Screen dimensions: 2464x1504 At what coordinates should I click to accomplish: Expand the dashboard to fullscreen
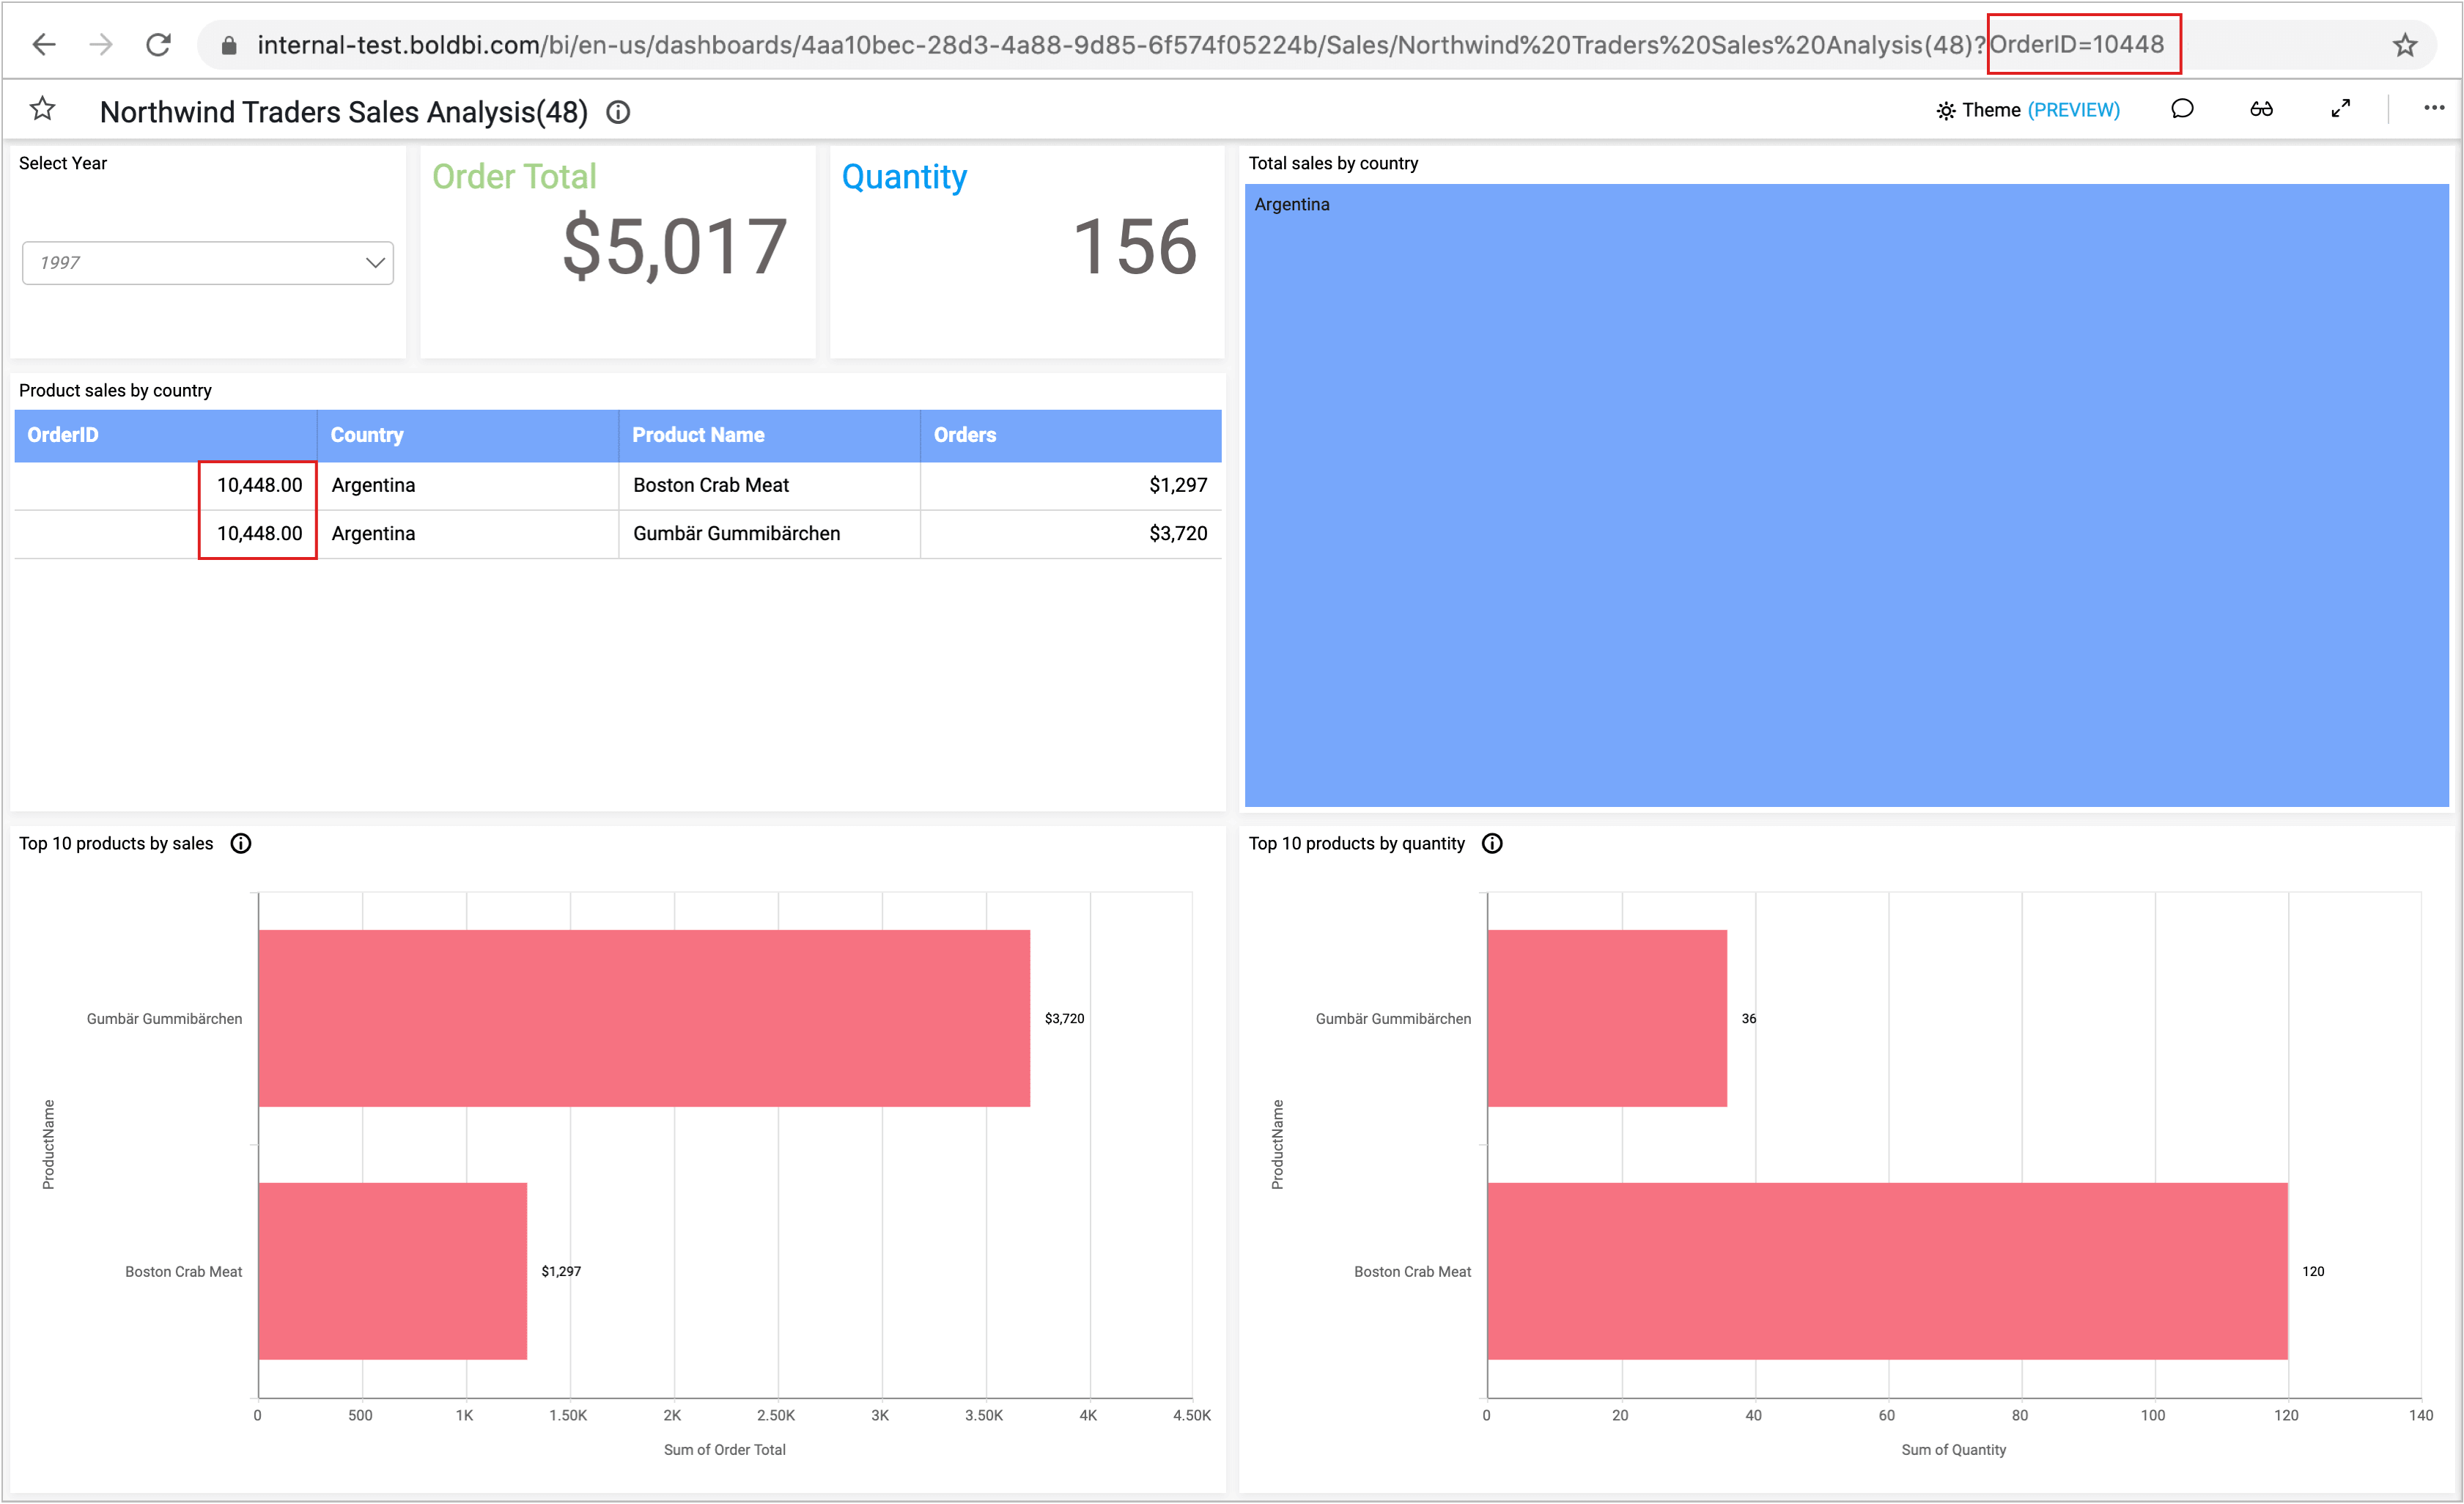pyautogui.click(x=2340, y=109)
